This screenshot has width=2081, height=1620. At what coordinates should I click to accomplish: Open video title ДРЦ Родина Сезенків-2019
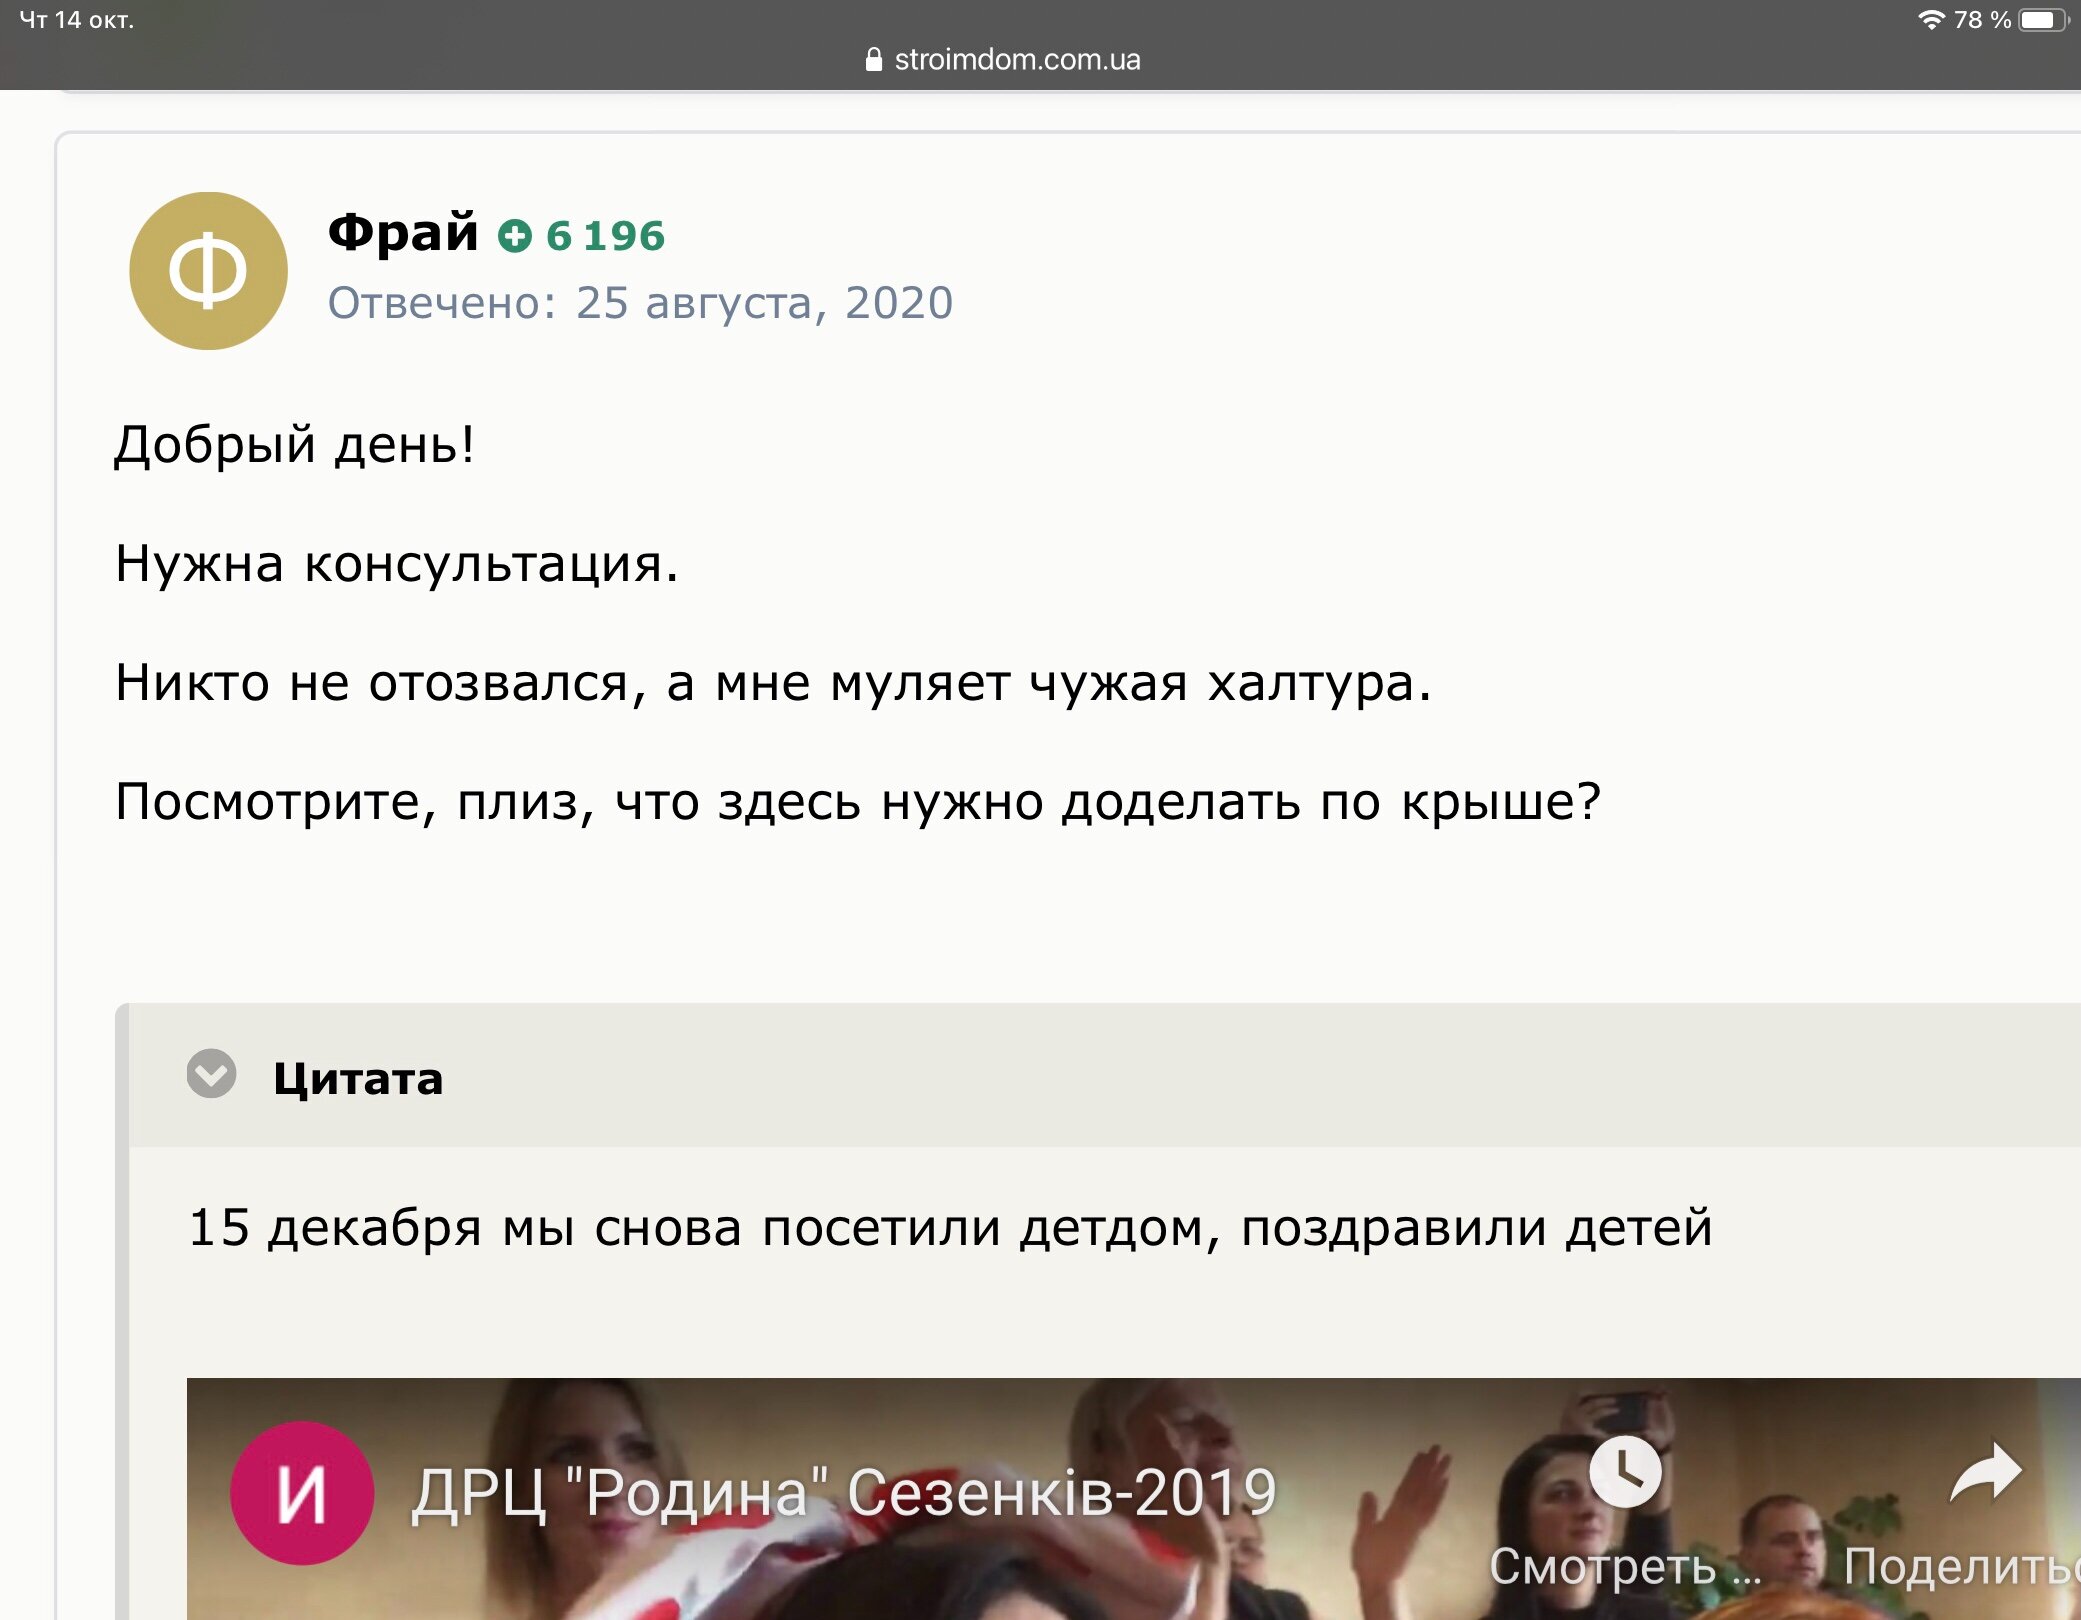point(845,1493)
